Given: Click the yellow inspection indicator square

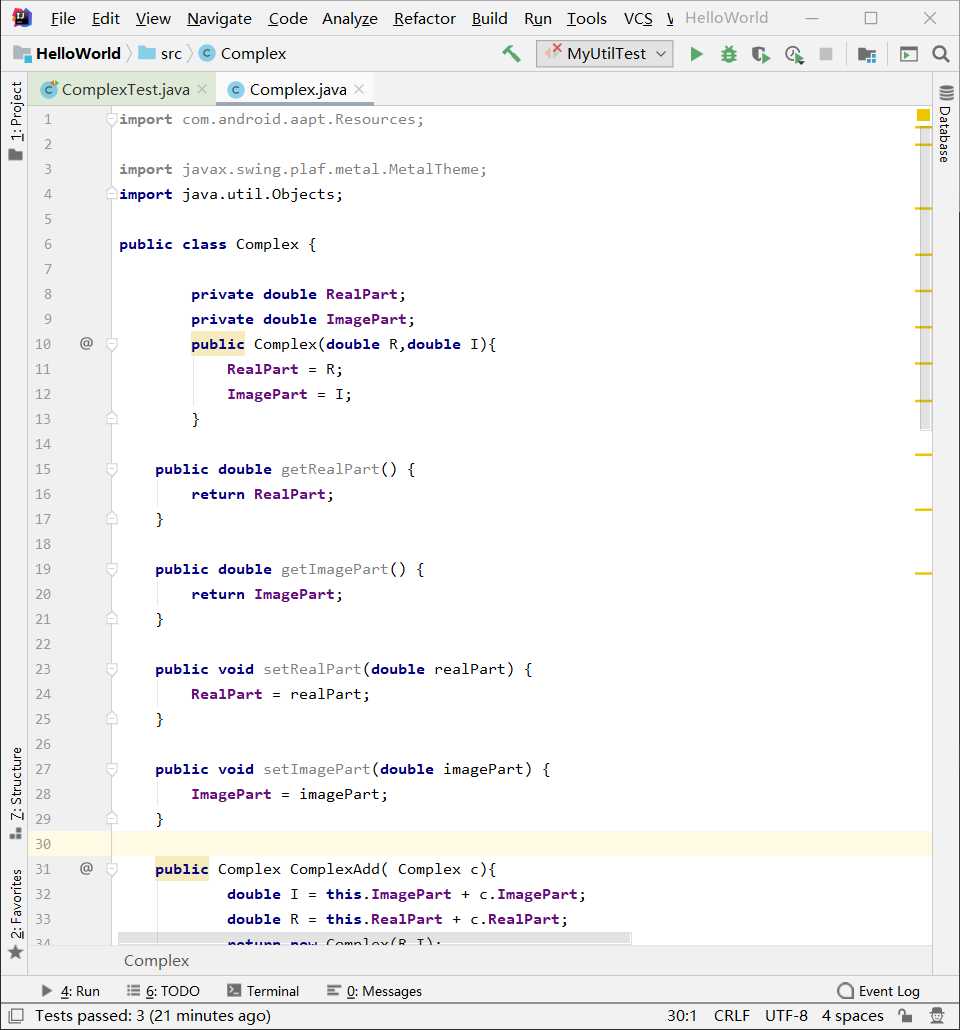Looking at the screenshot, I should 923,116.
